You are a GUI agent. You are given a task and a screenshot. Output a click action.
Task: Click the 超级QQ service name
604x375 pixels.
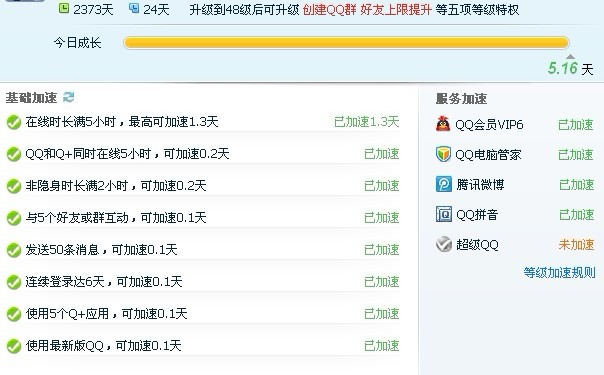(477, 244)
